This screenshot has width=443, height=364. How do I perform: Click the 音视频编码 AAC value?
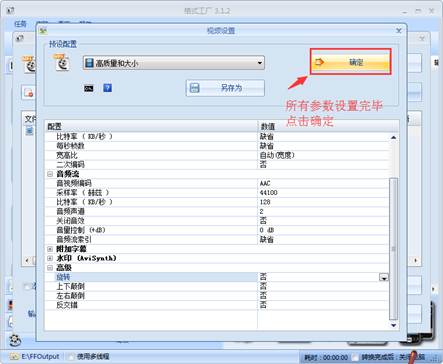coord(265,183)
